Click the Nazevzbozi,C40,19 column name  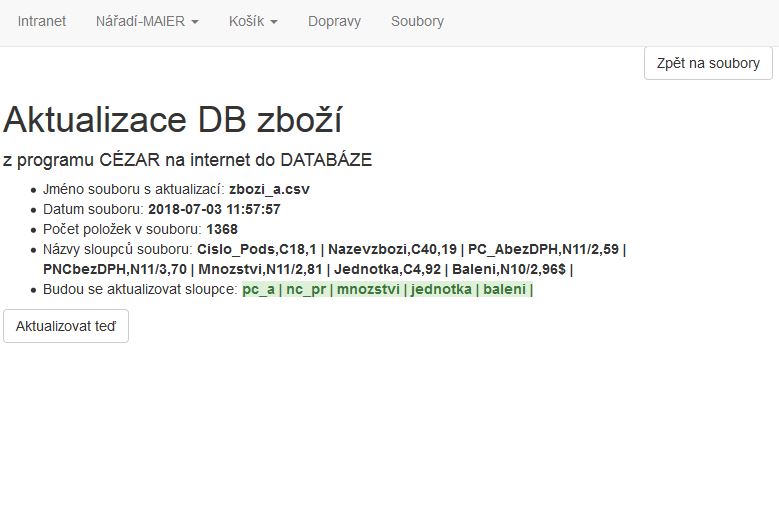click(x=393, y=249)
